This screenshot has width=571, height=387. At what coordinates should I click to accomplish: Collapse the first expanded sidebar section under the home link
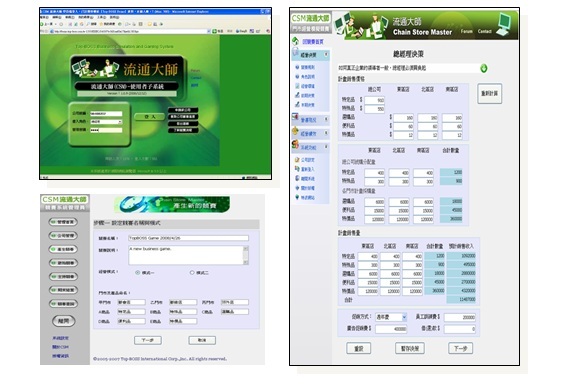326,55
